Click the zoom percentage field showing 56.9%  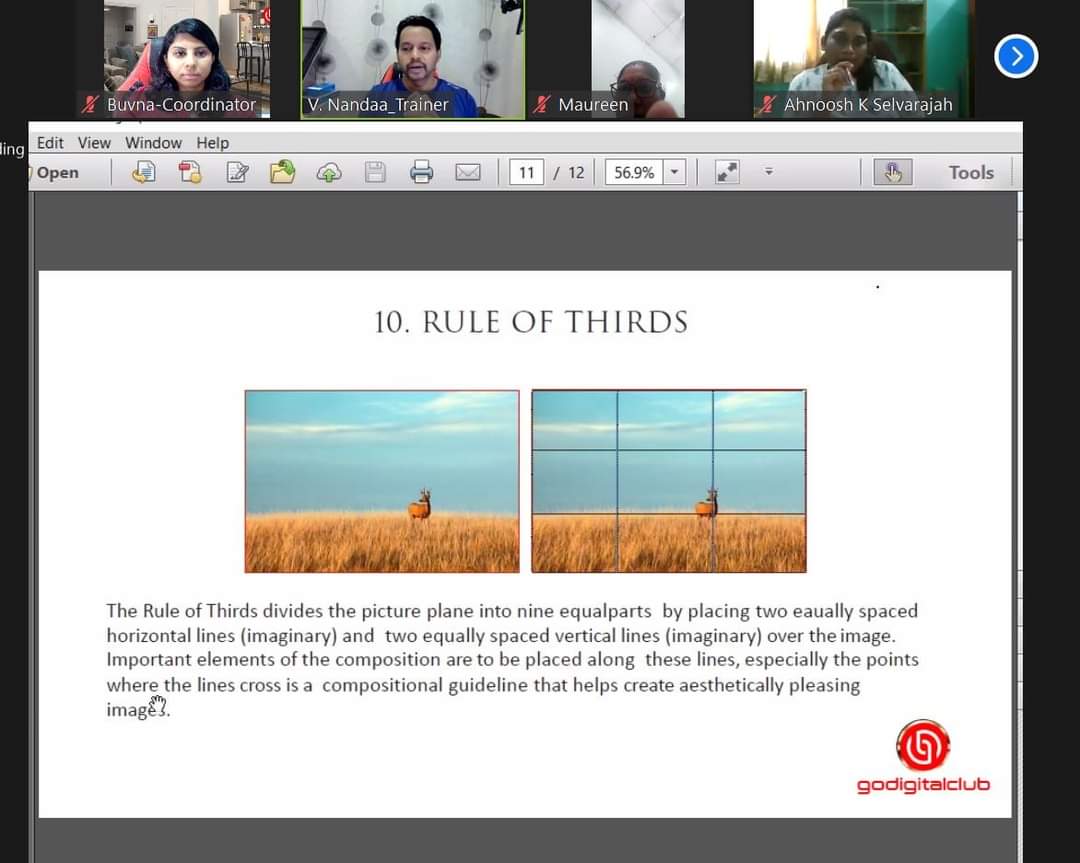click(634, 172)
